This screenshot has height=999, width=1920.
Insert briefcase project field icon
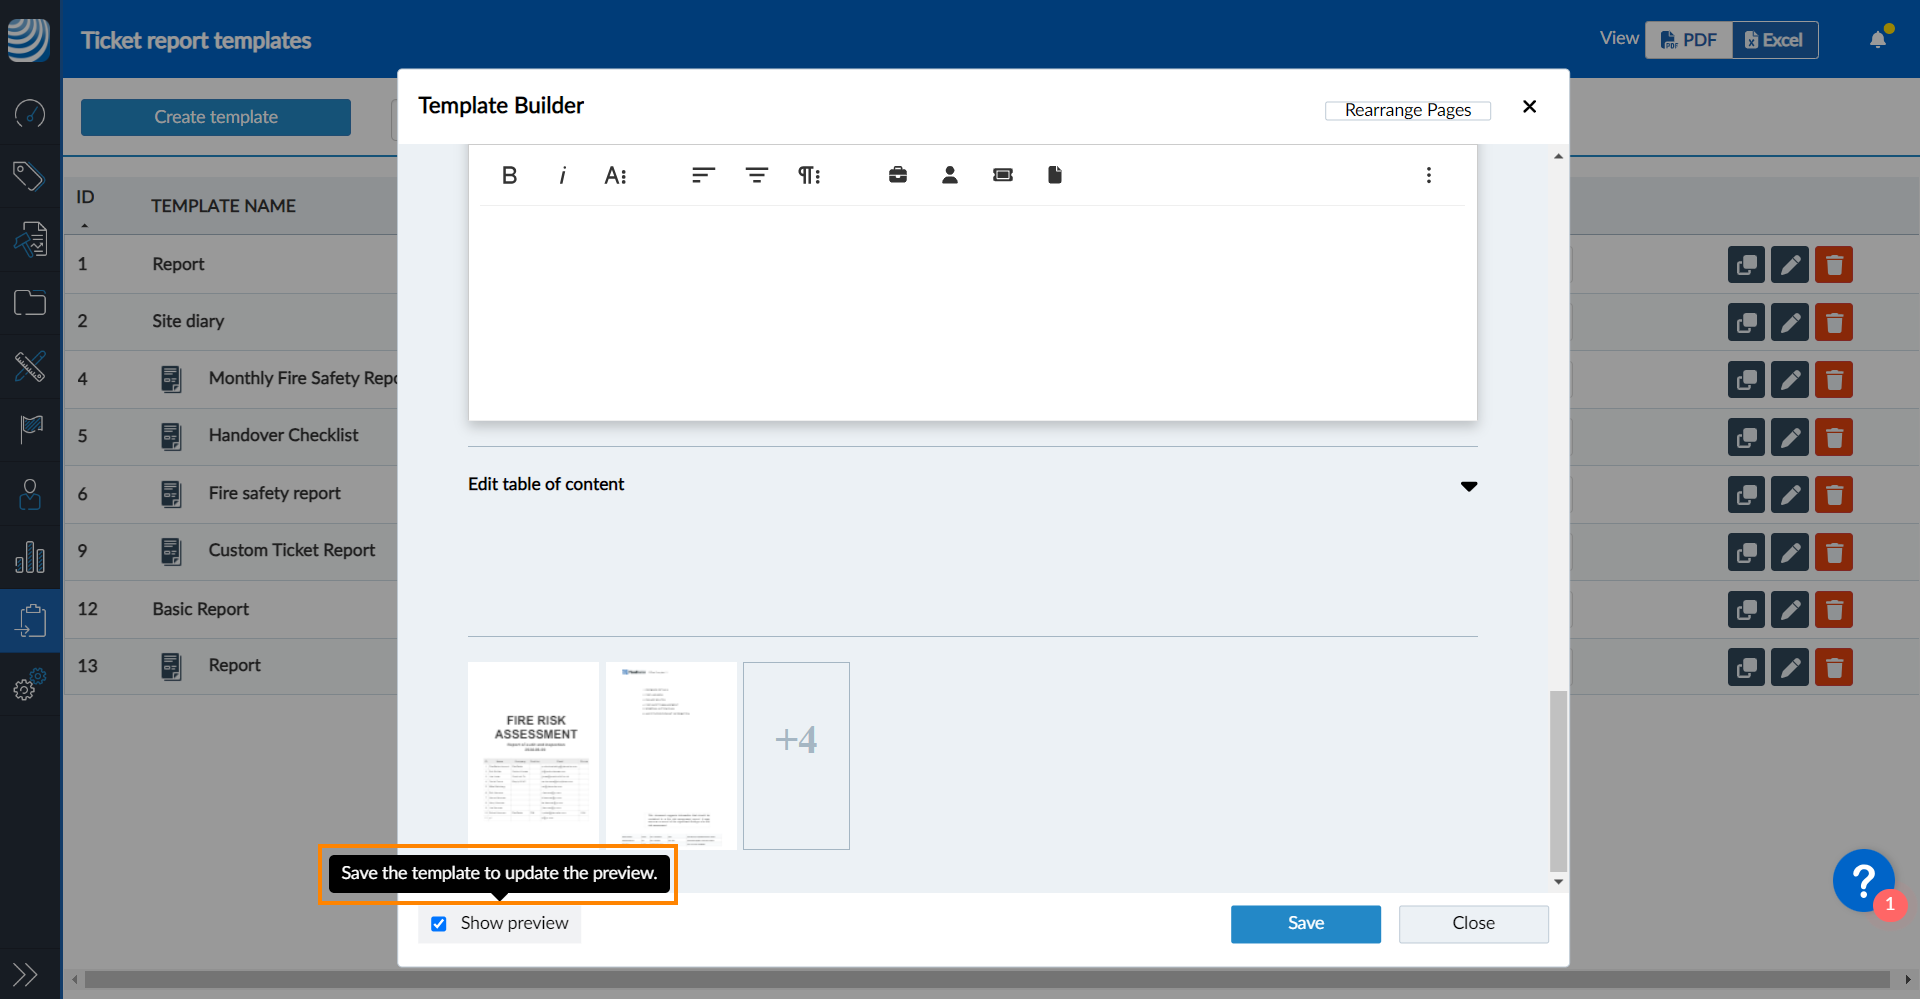pos(897,176)
